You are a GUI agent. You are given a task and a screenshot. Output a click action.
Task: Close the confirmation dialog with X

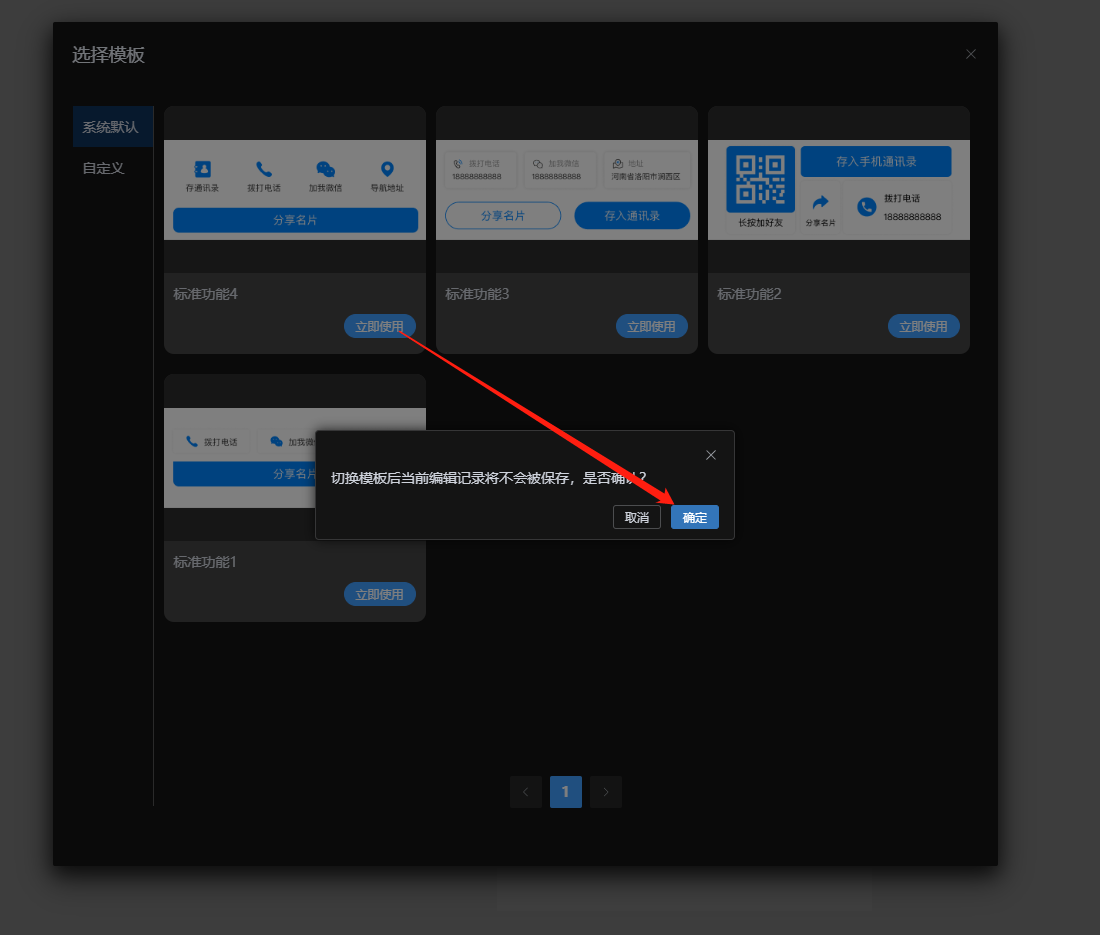pyautogui.click(x=711, y=455)
